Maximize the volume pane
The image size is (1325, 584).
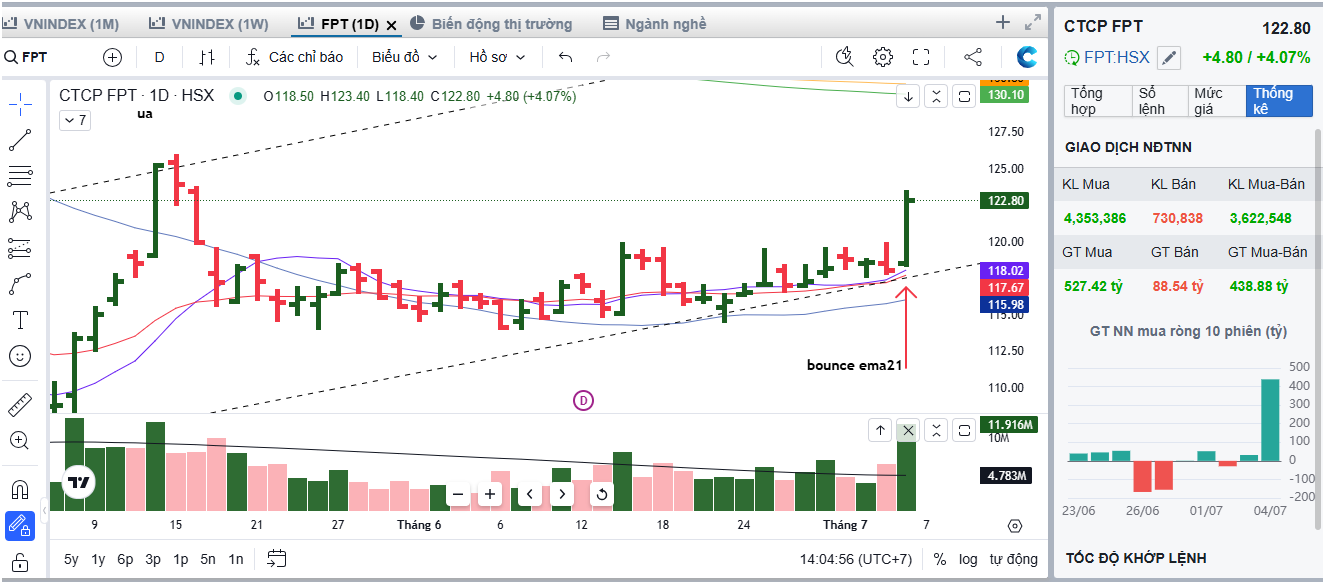964,430
